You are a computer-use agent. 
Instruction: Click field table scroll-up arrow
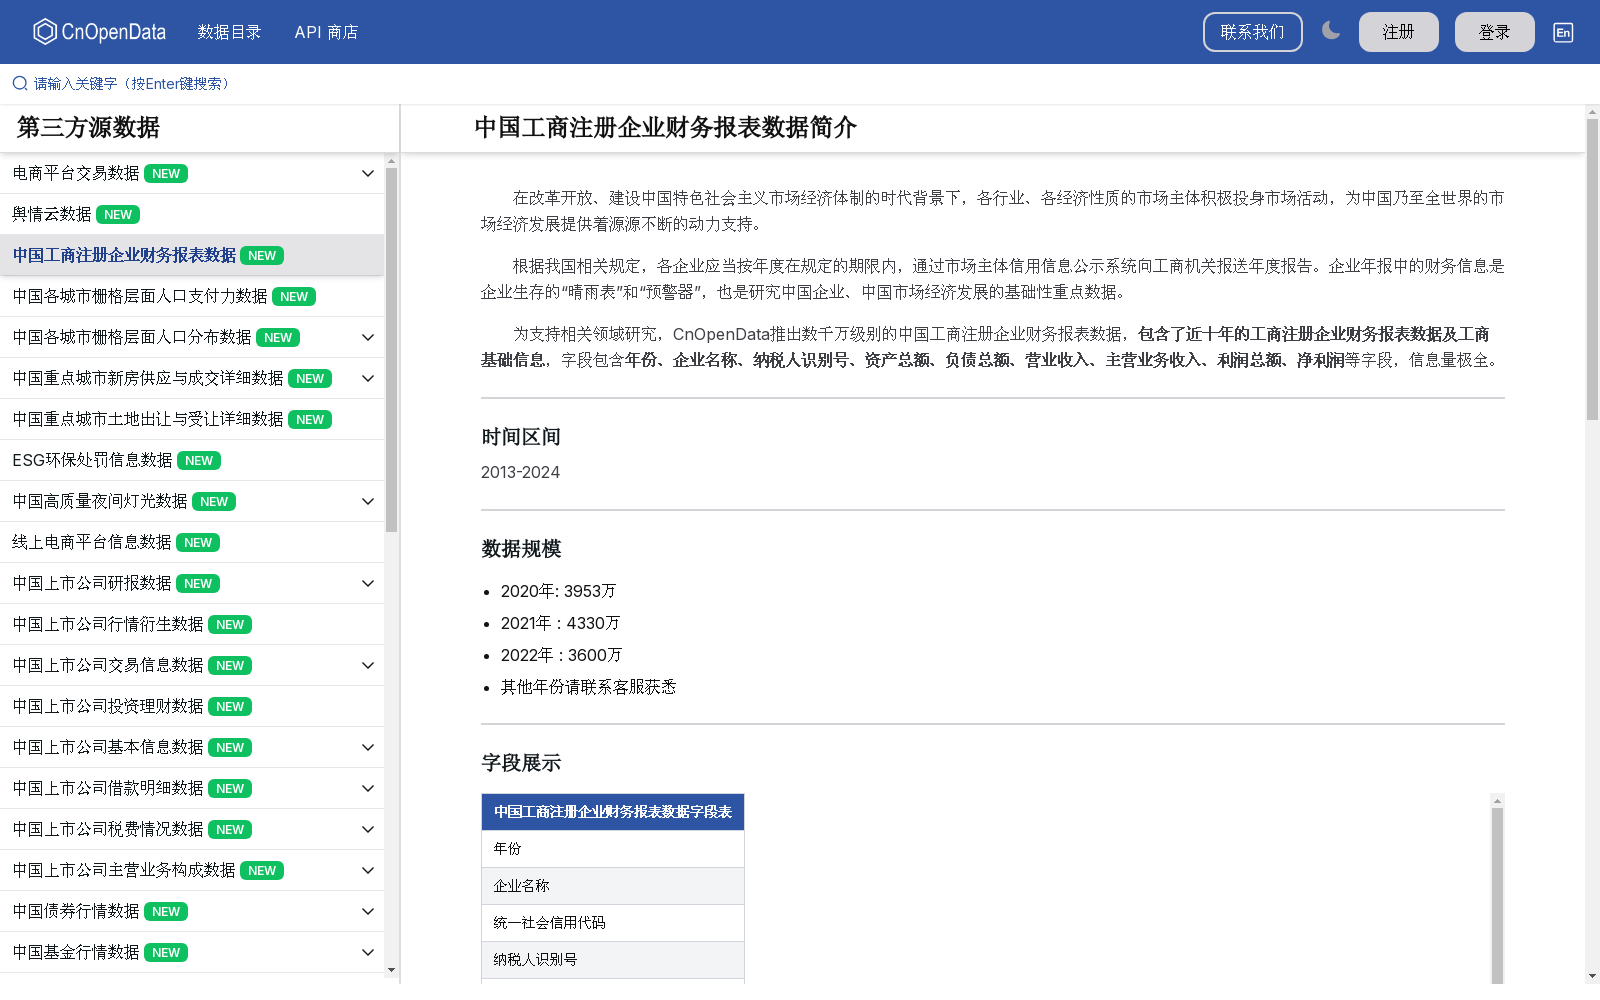pyautogui.click(x=1497, y=800)
